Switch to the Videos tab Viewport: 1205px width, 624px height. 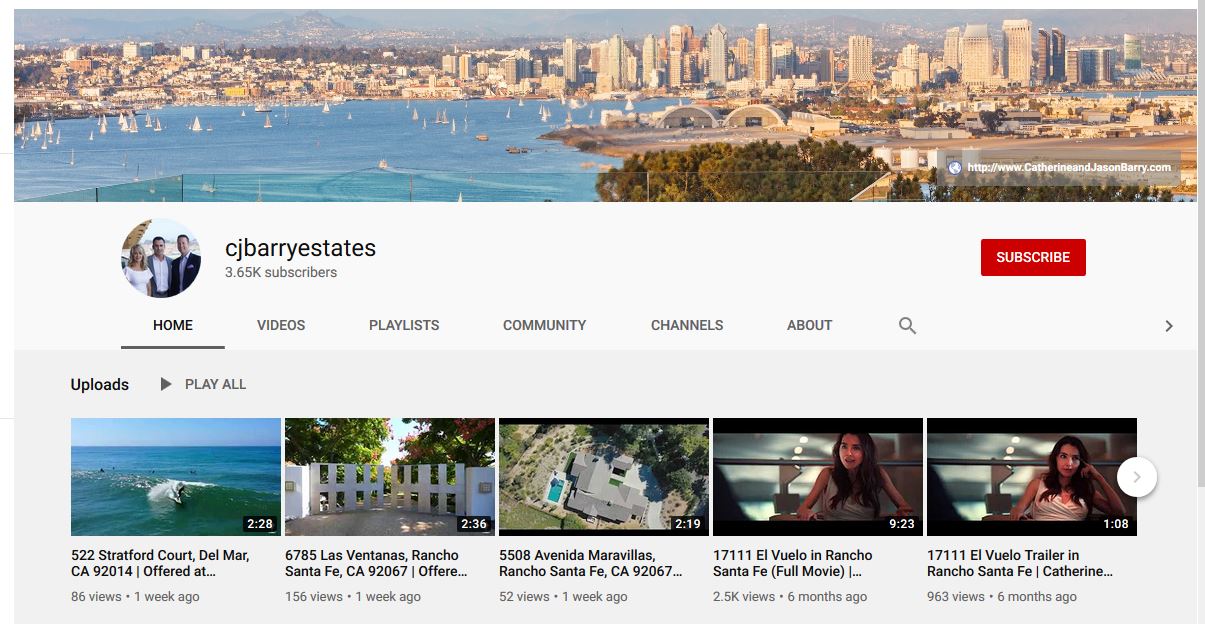pyautogui.click(x=281, y=325)
